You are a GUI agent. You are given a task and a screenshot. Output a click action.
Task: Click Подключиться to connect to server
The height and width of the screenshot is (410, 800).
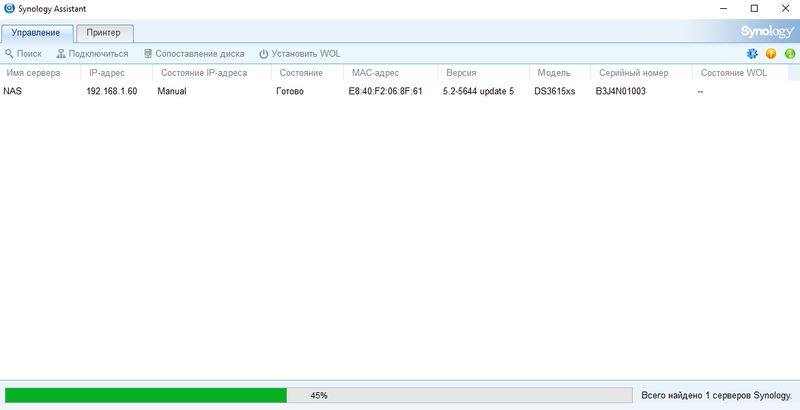coord(92,54)
